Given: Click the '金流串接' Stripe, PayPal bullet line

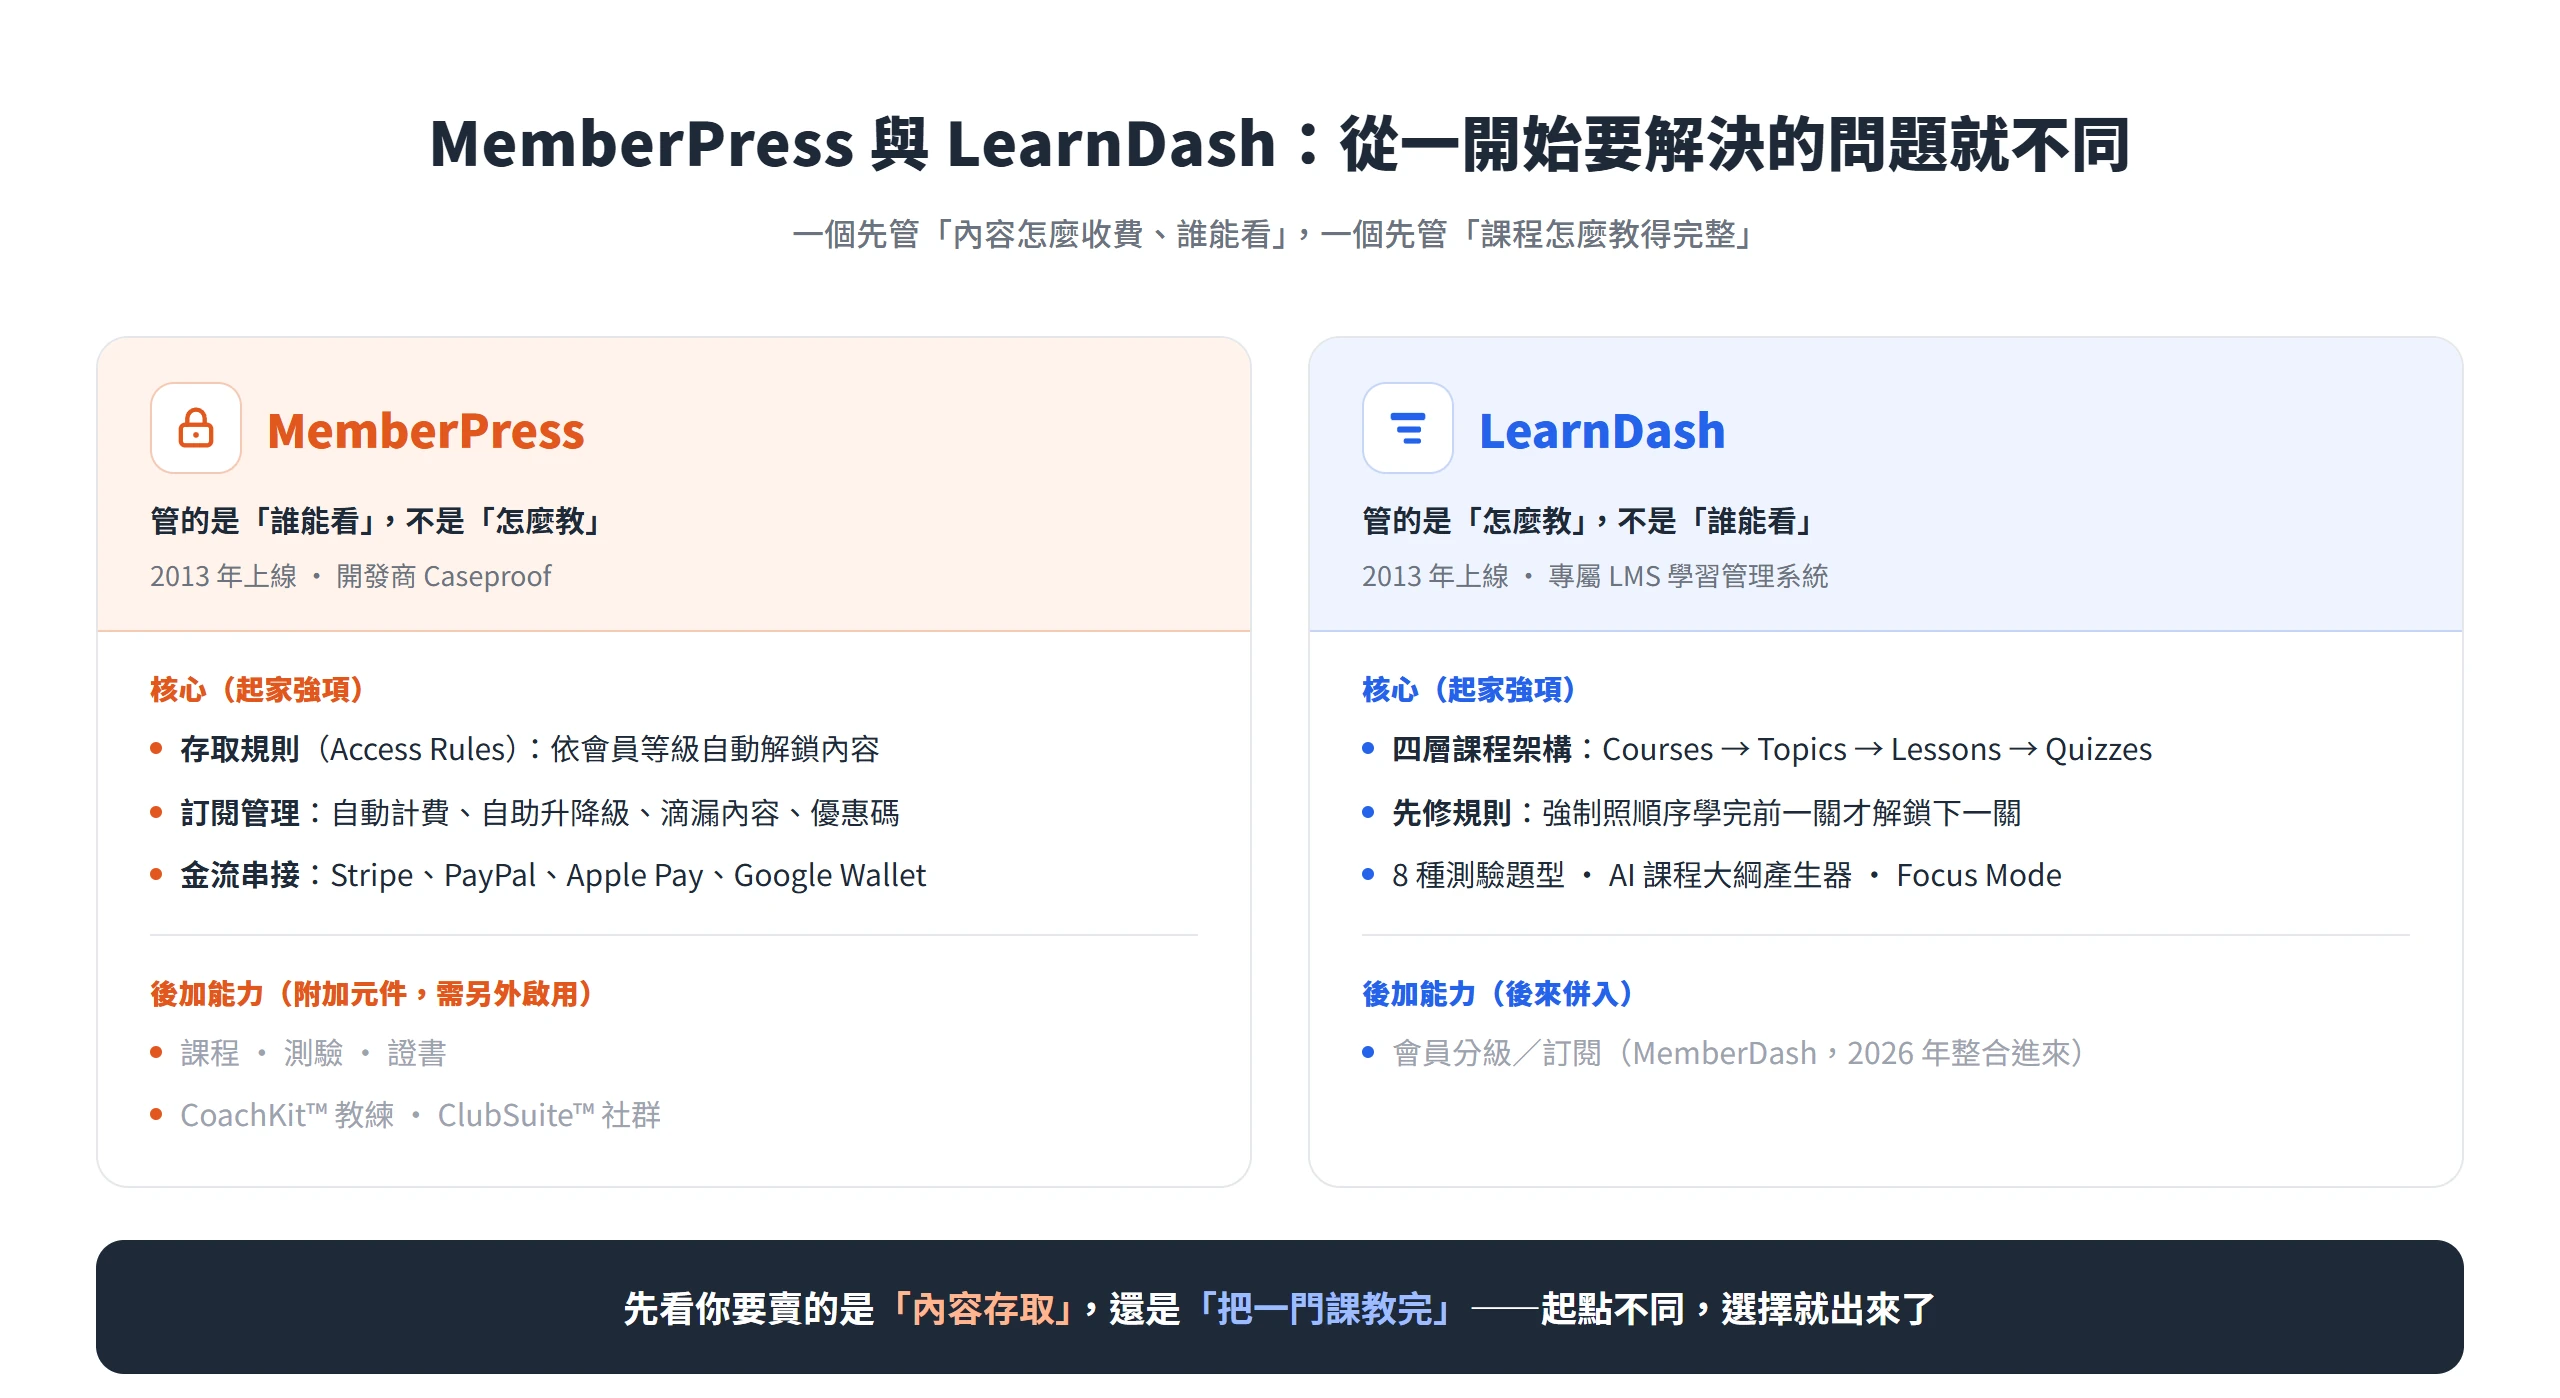Looking at the screenshot, I should click(x=538, y=875).
